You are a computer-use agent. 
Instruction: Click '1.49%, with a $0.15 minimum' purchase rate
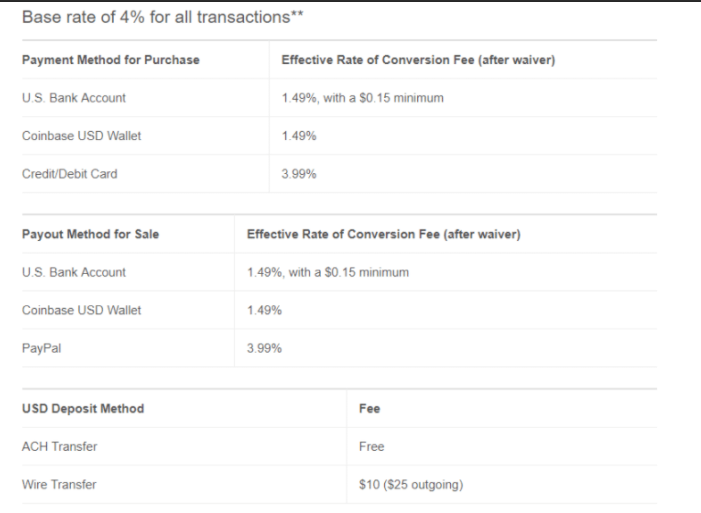363,98
